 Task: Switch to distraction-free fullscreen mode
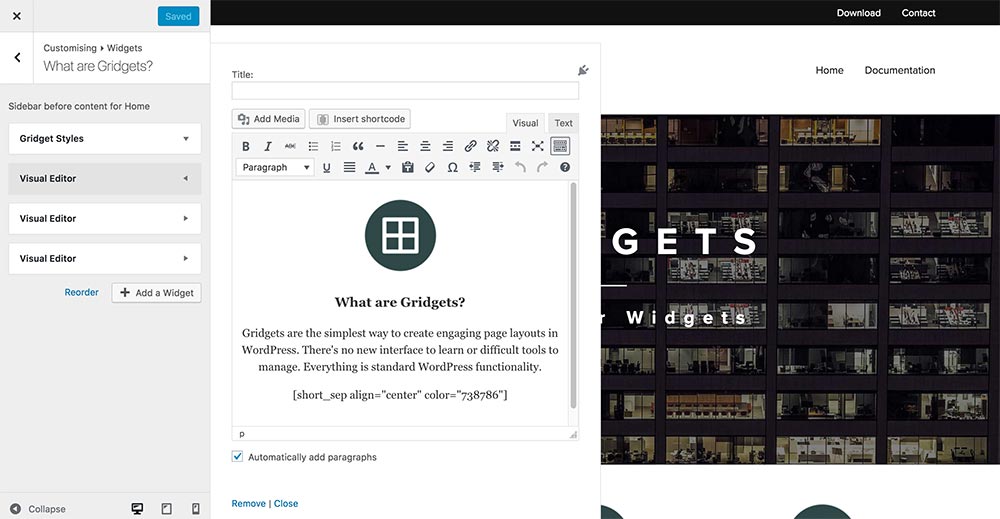(x=538, y=146)
